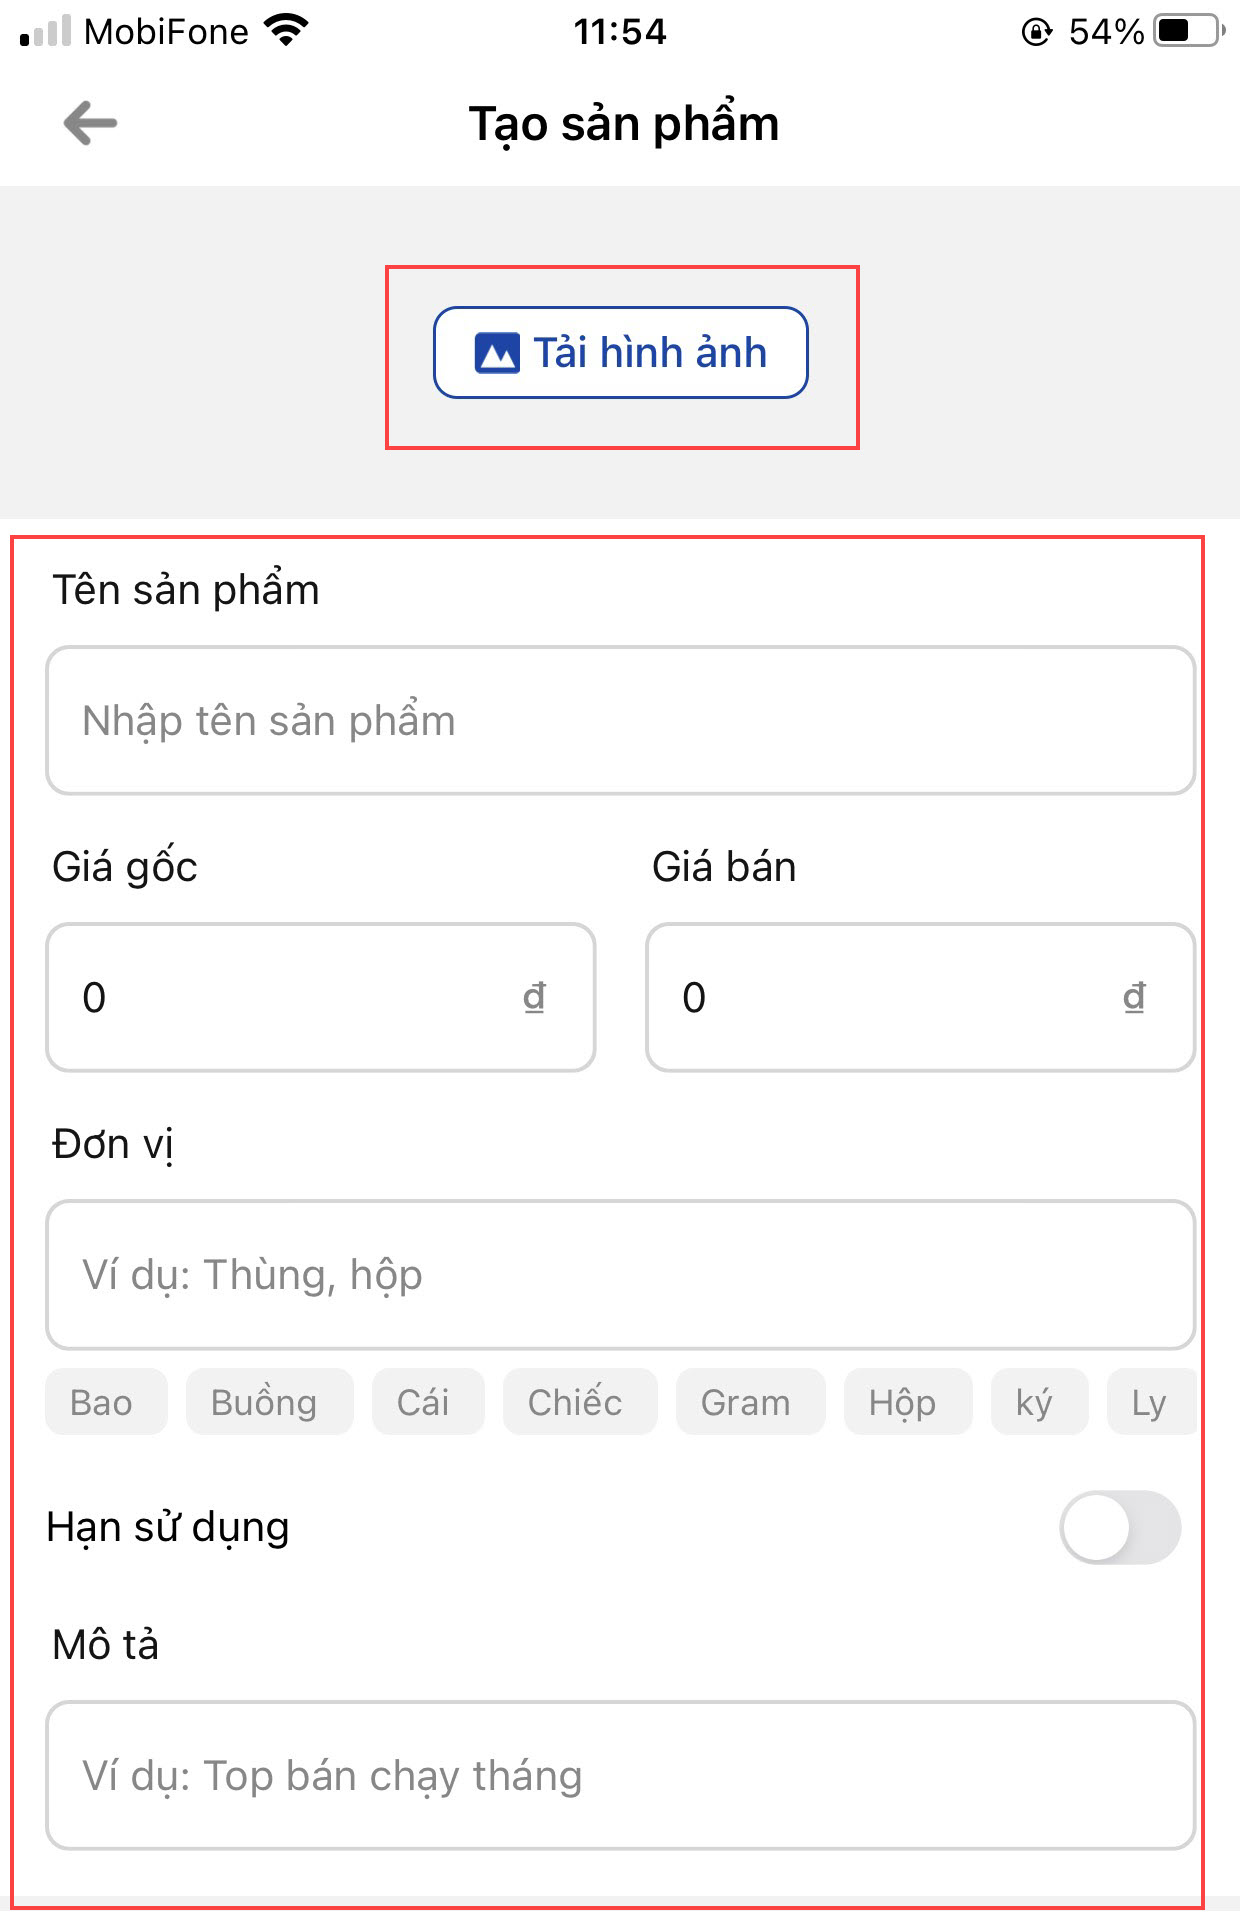The image size is (1240, 1925).
Task: Choose the Gram unit chip
Action: pos(746,1402)
